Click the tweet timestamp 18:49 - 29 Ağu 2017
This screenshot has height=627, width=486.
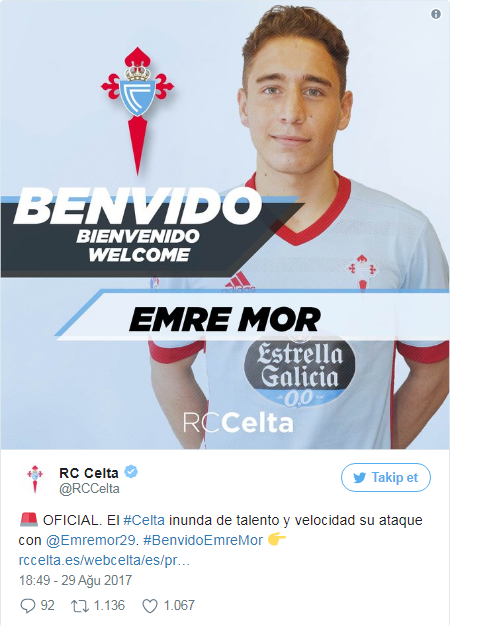pyautogui.click(x=75, y=580)
